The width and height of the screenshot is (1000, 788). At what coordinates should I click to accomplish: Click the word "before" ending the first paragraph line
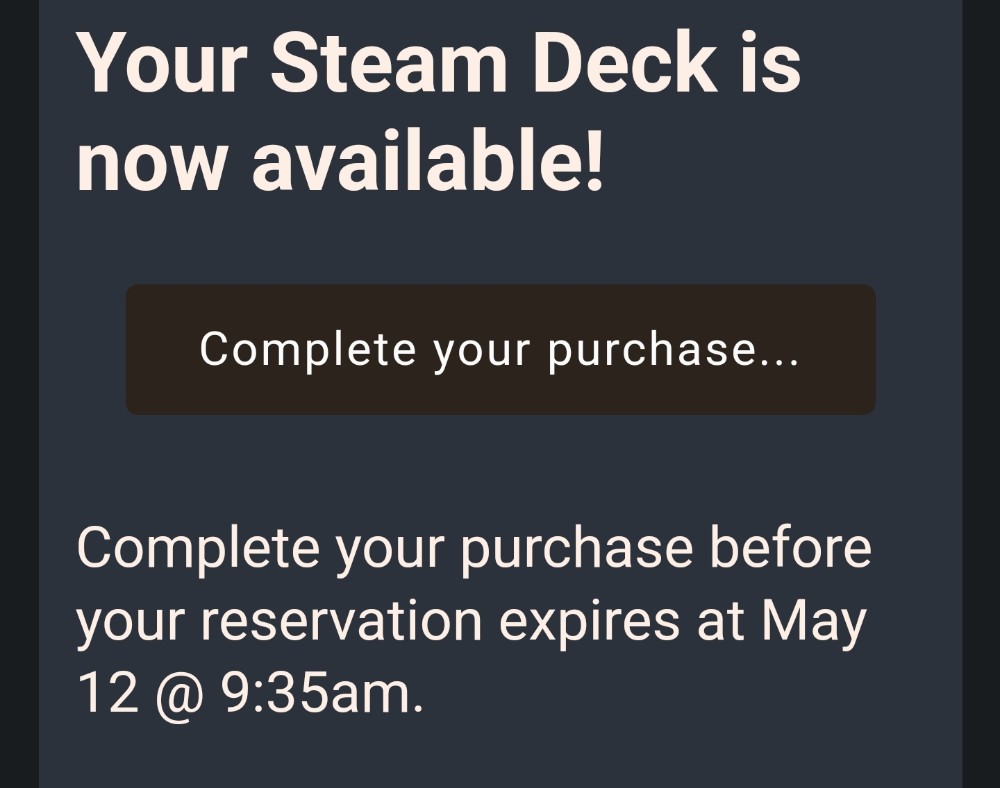[x=790, y=548]
